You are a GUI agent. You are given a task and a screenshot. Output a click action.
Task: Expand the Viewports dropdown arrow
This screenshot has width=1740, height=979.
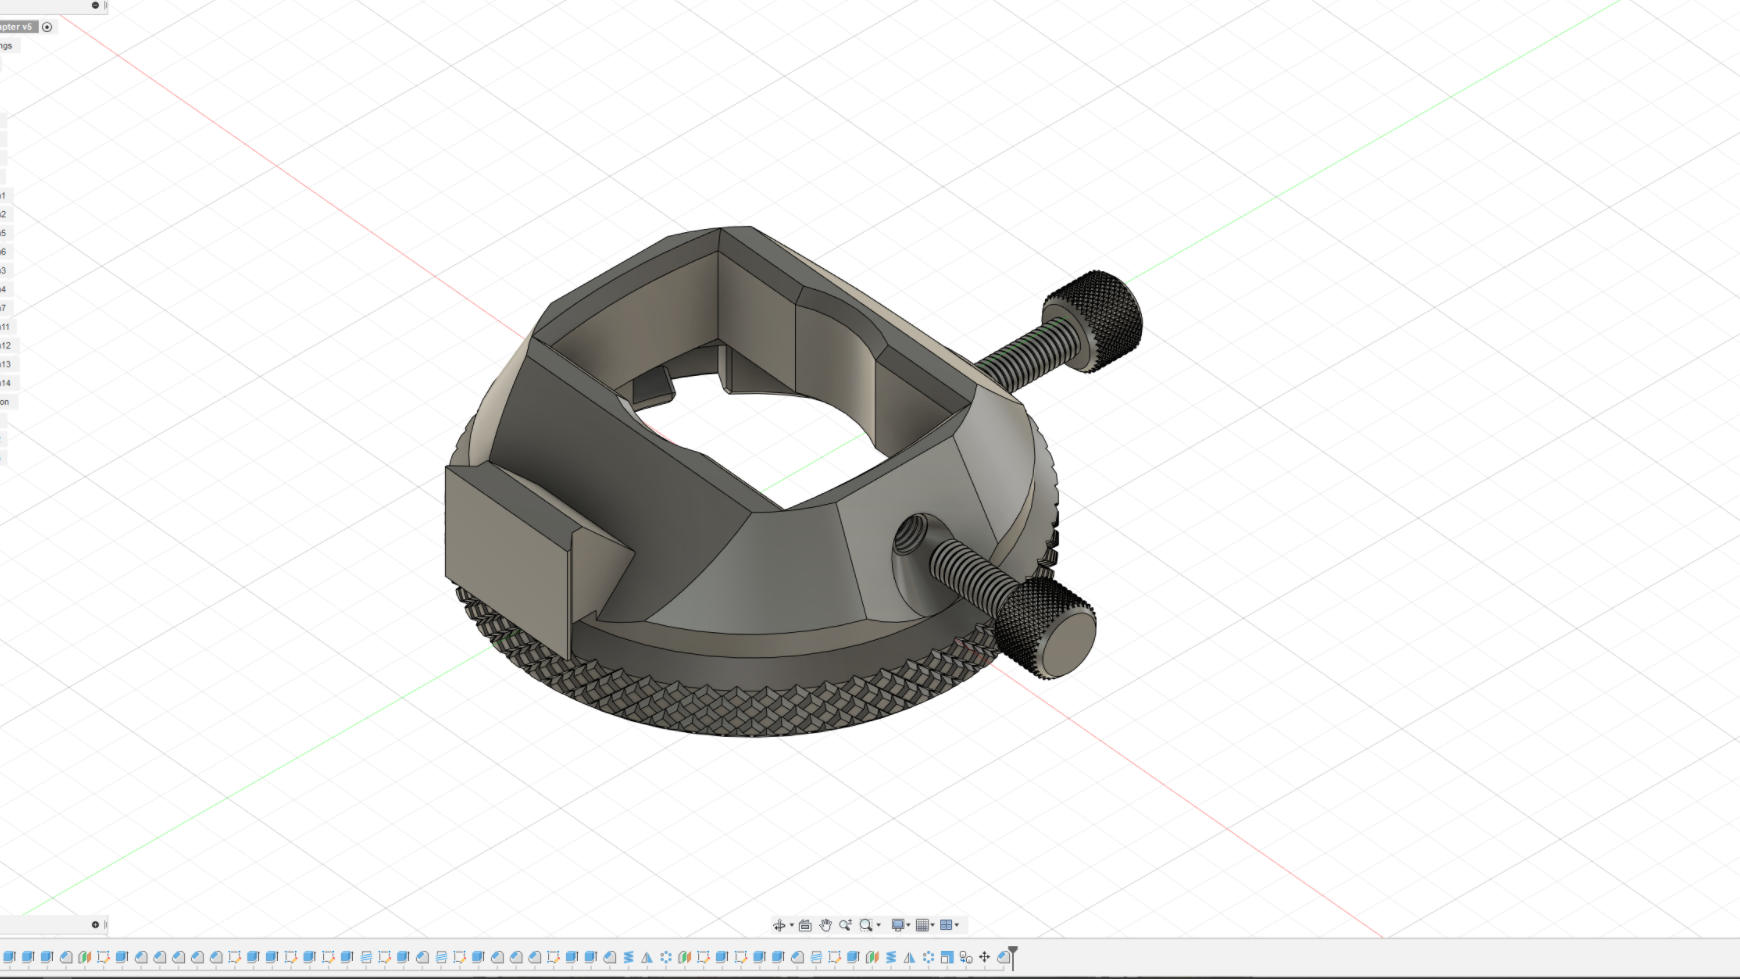(x=957, y=925)
